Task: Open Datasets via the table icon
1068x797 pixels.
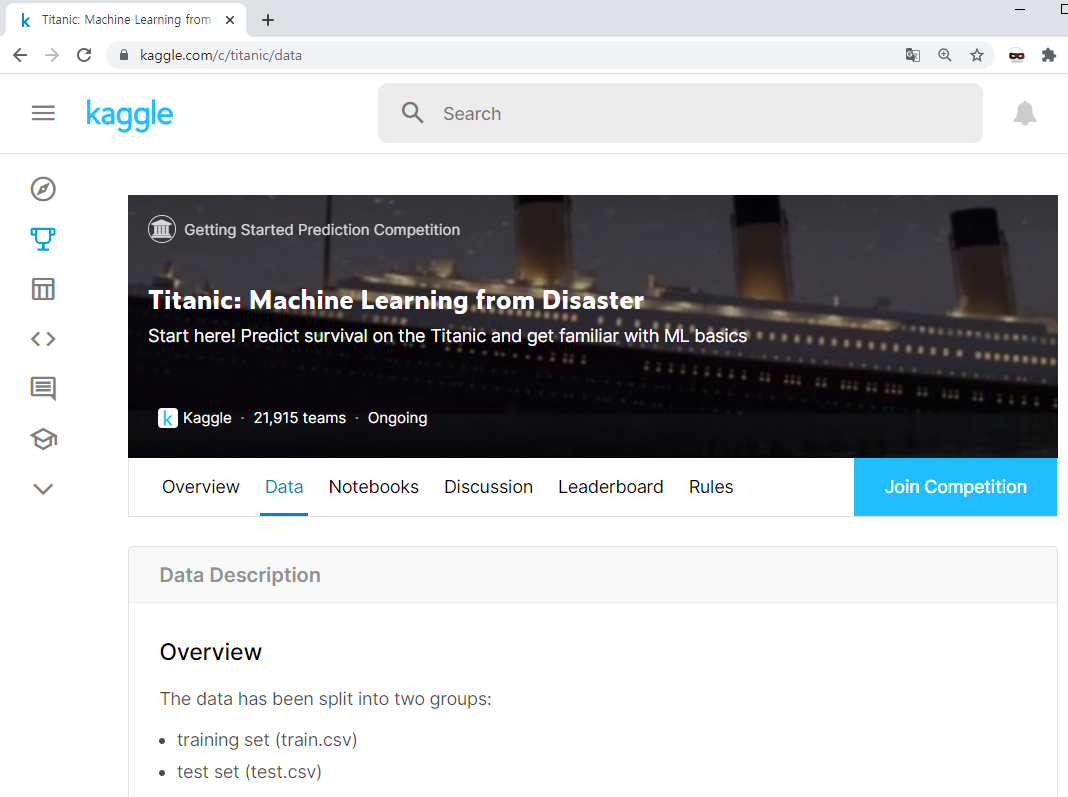Action: pyautogui.click(x=43, y=290)
